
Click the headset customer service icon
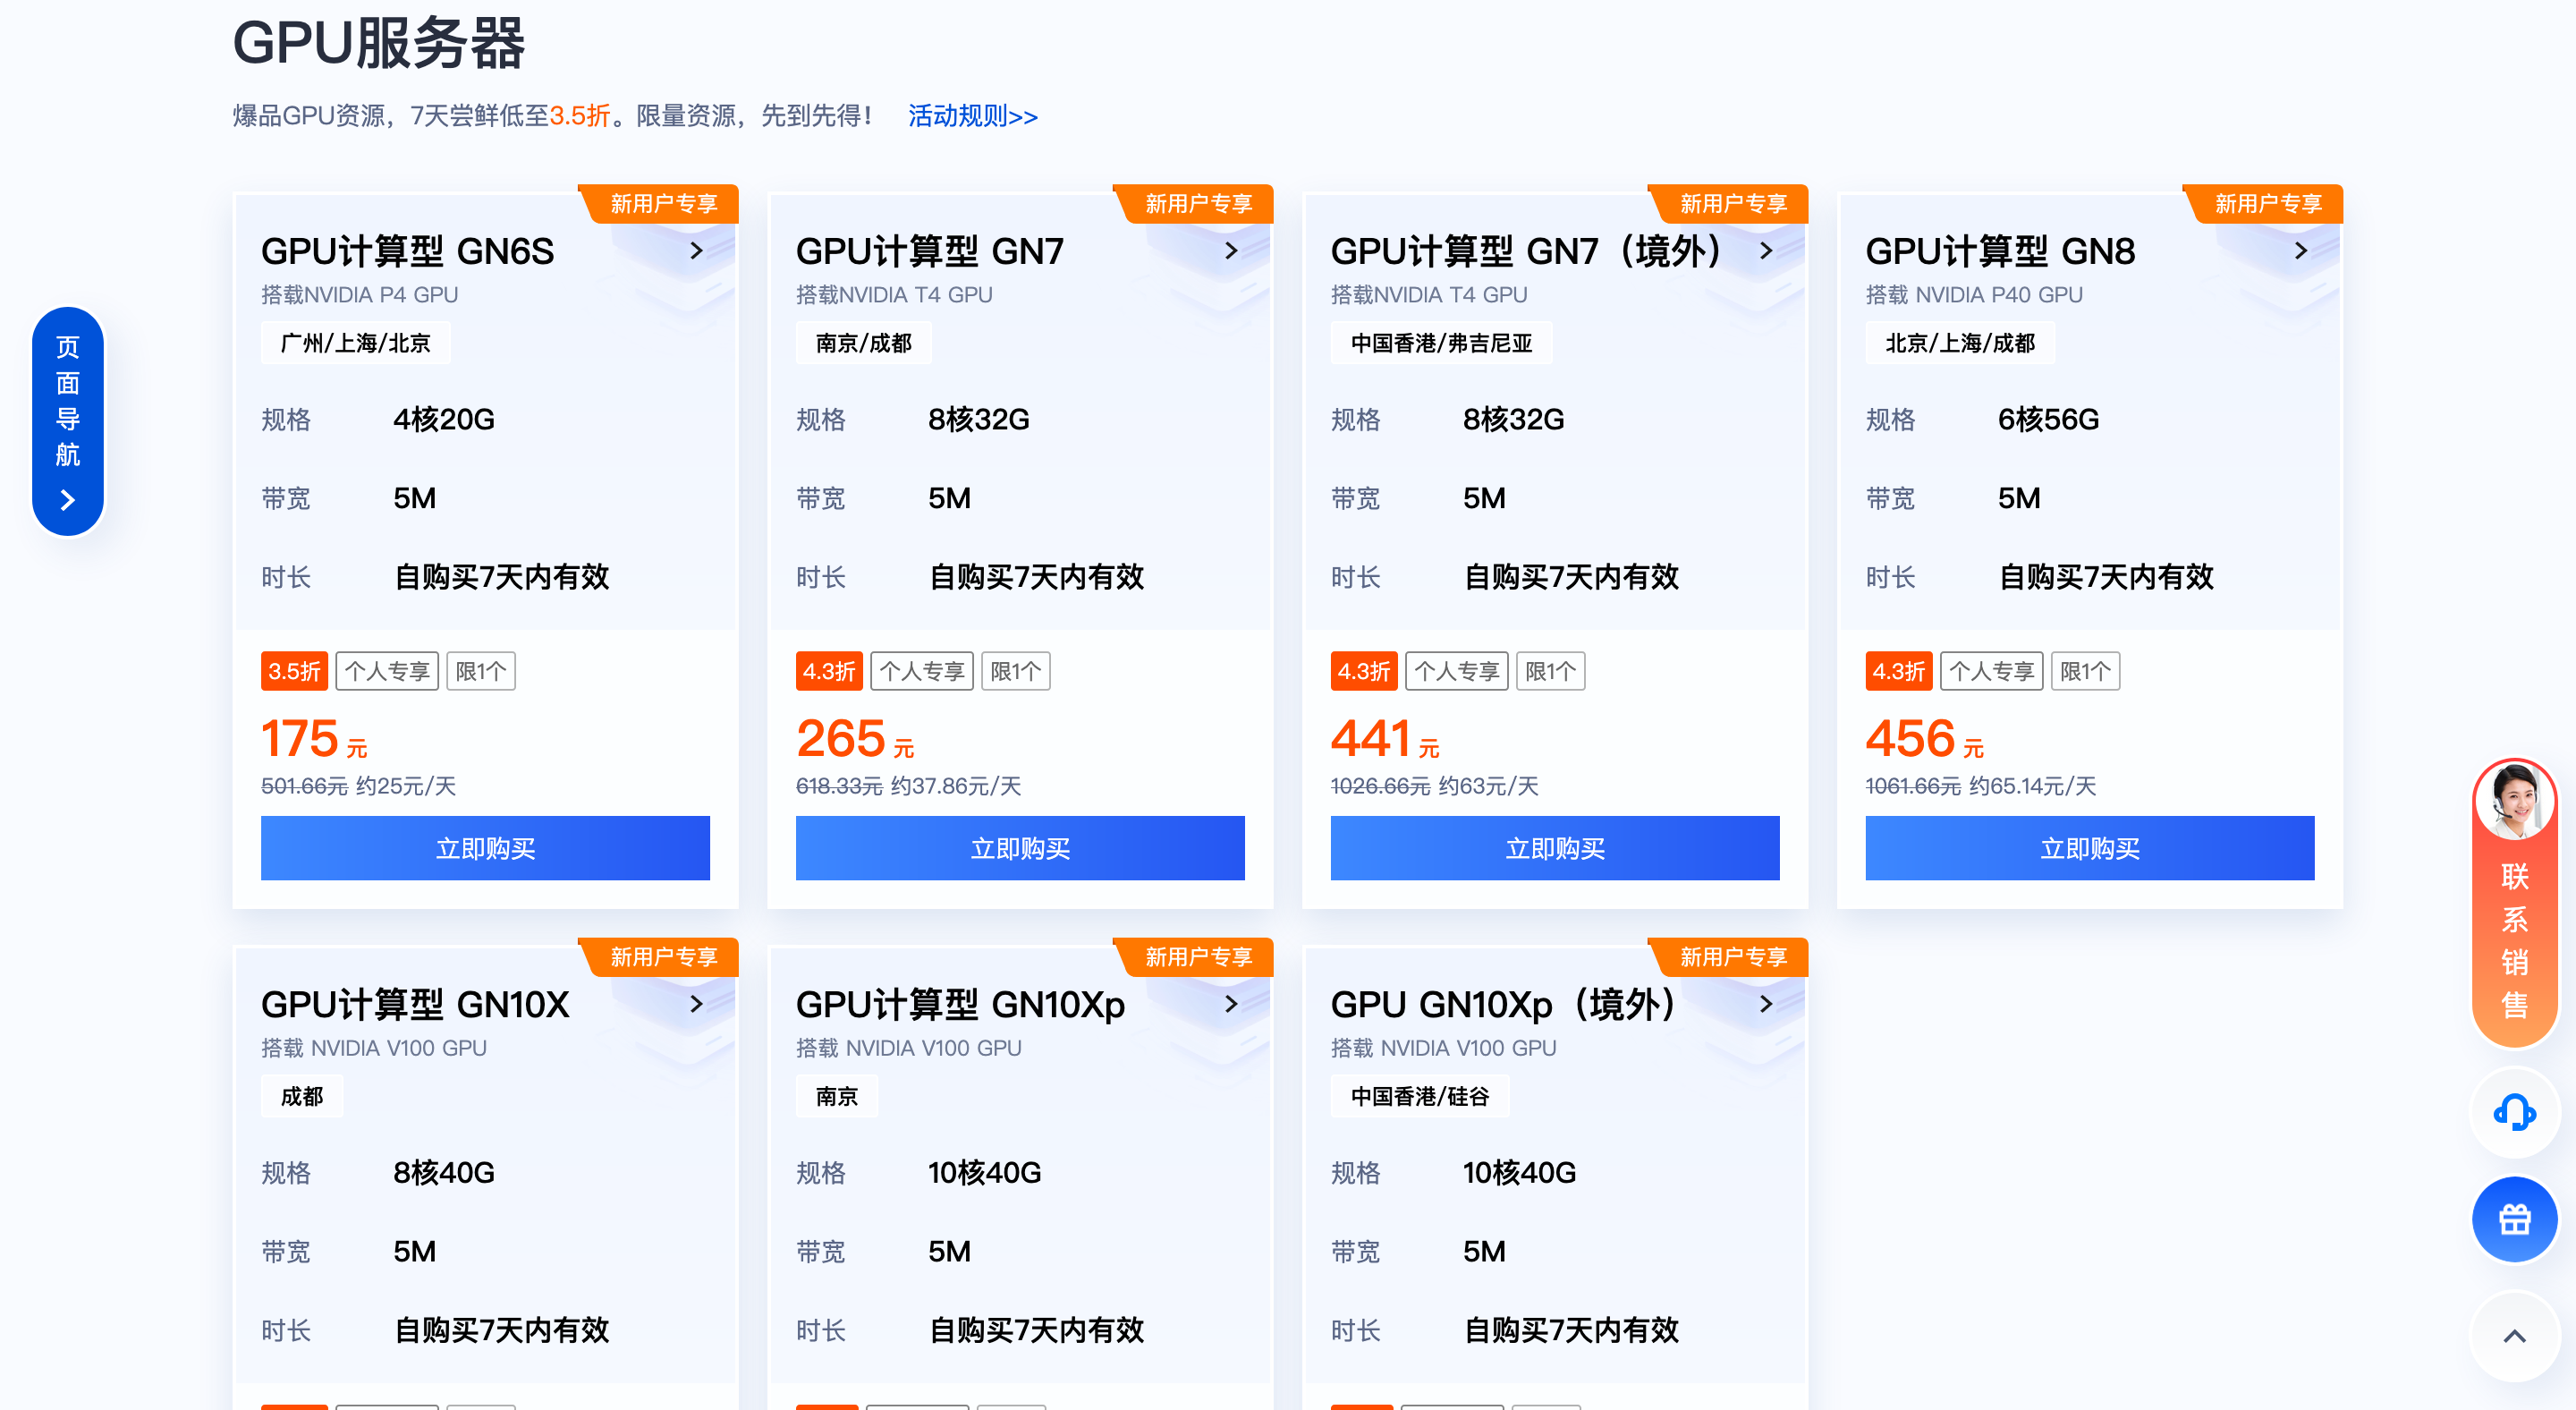[x=2513, y=1112]
